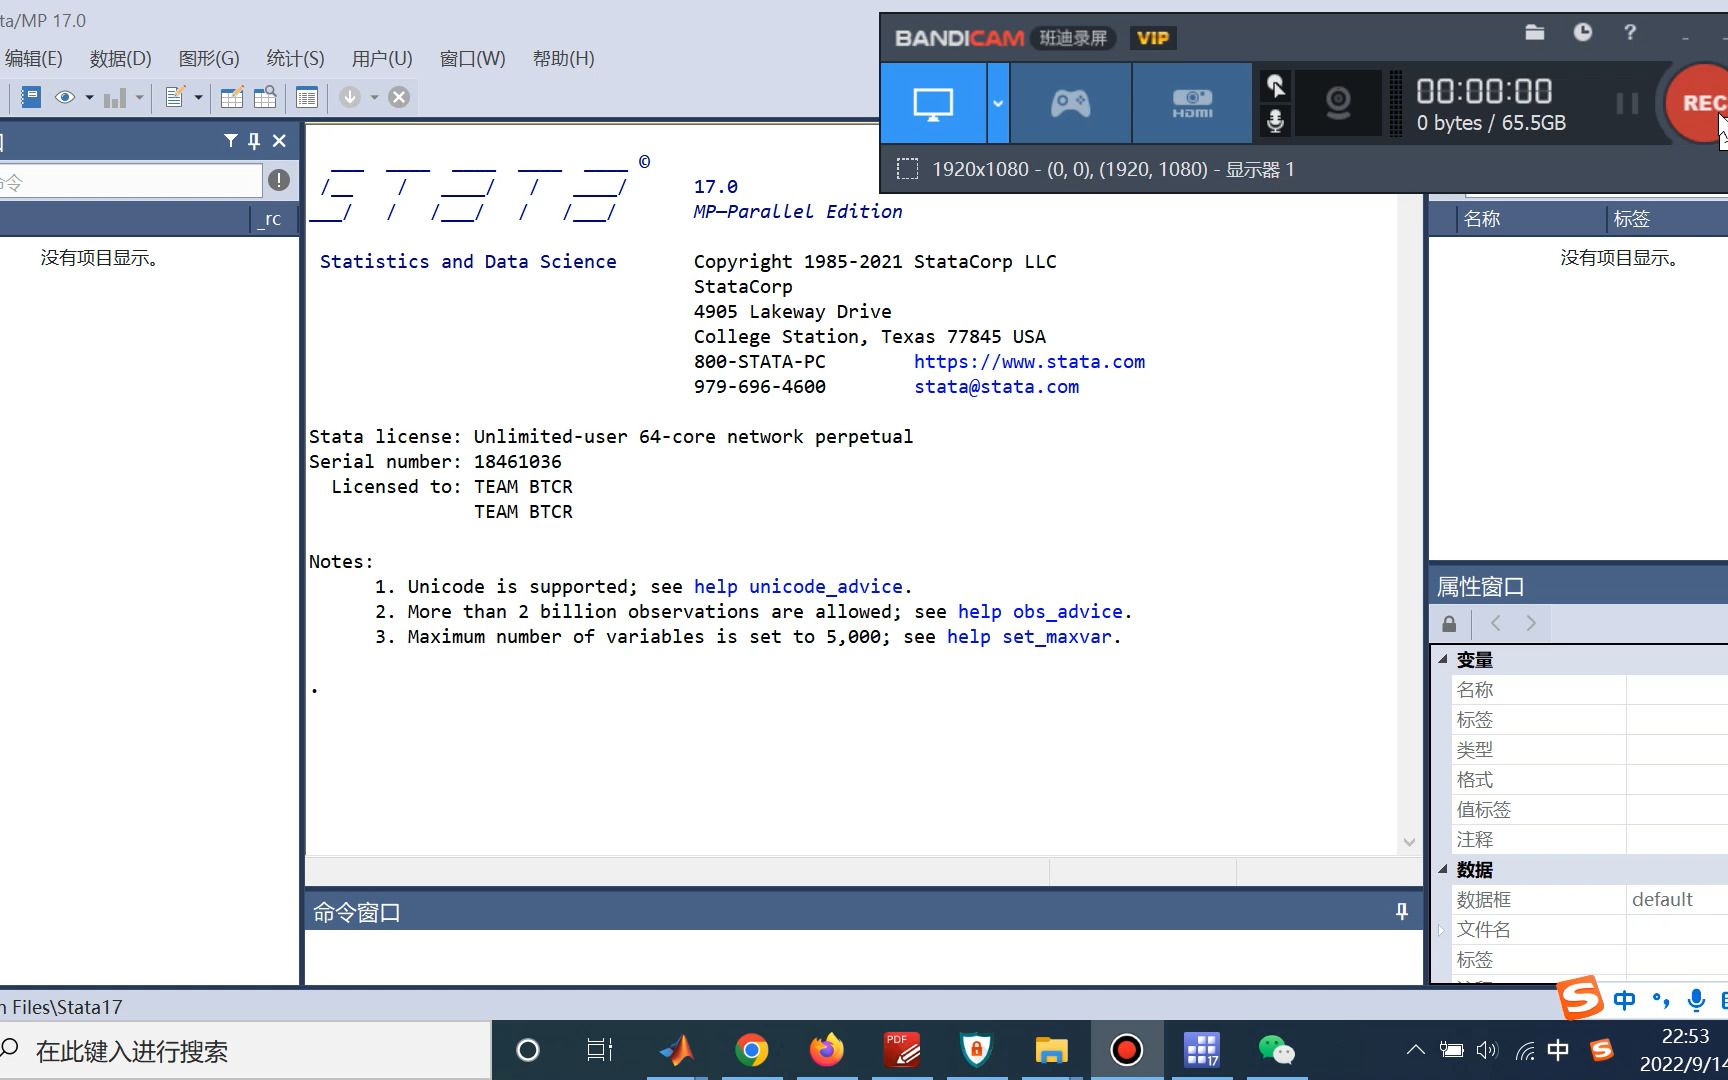Open the Viewer eye icon

coord(65,97)
